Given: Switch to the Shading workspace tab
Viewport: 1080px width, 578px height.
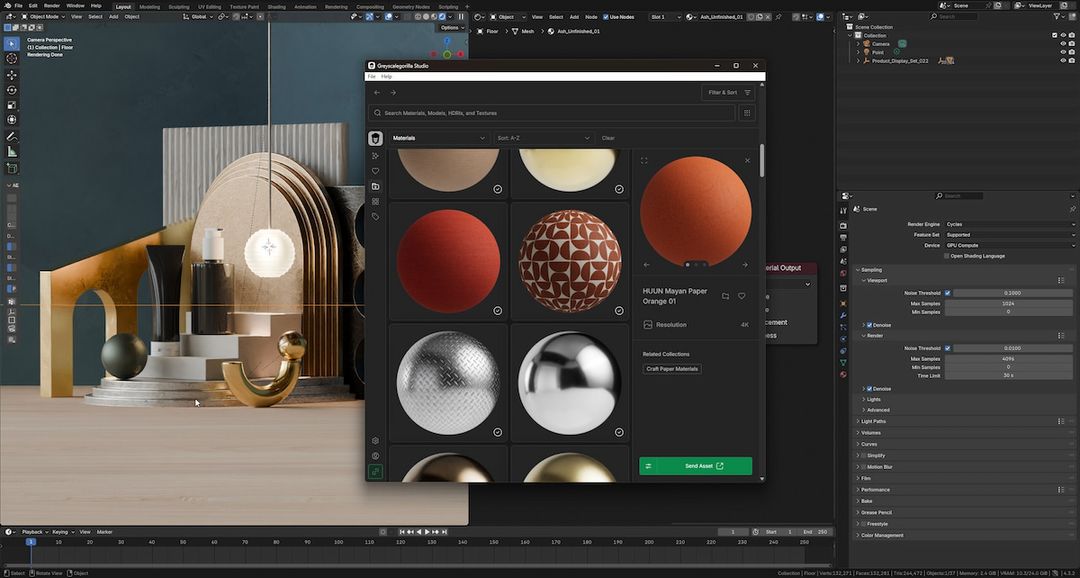Looking at the screenshot, I should (x=278, y=6).
